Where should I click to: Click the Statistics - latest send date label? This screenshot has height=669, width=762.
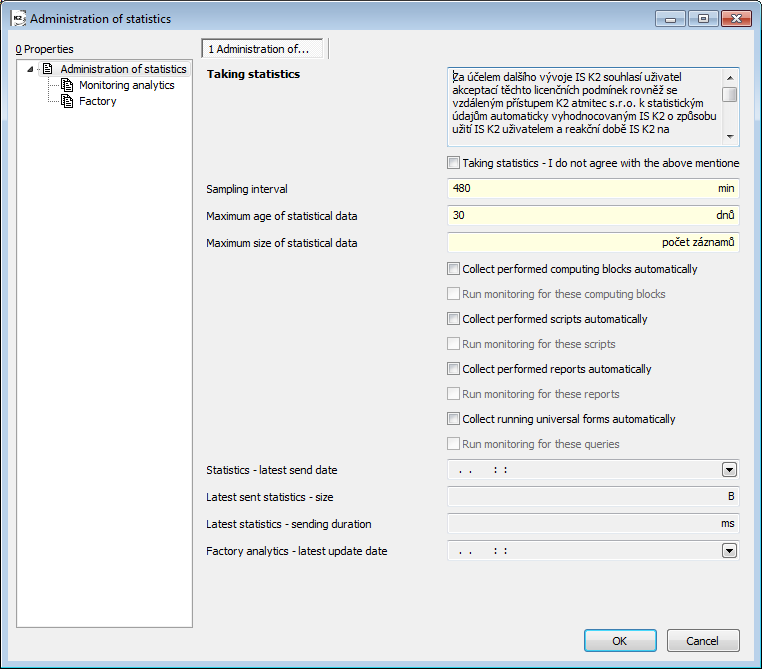pos(272,470)
